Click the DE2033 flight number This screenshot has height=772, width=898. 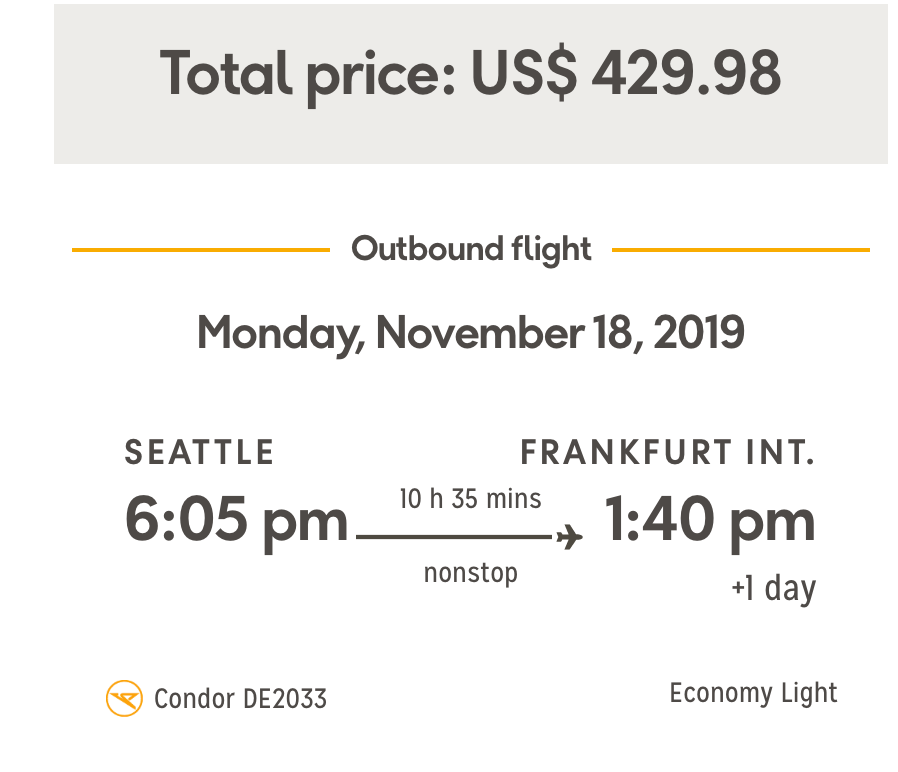click(284, 698)
